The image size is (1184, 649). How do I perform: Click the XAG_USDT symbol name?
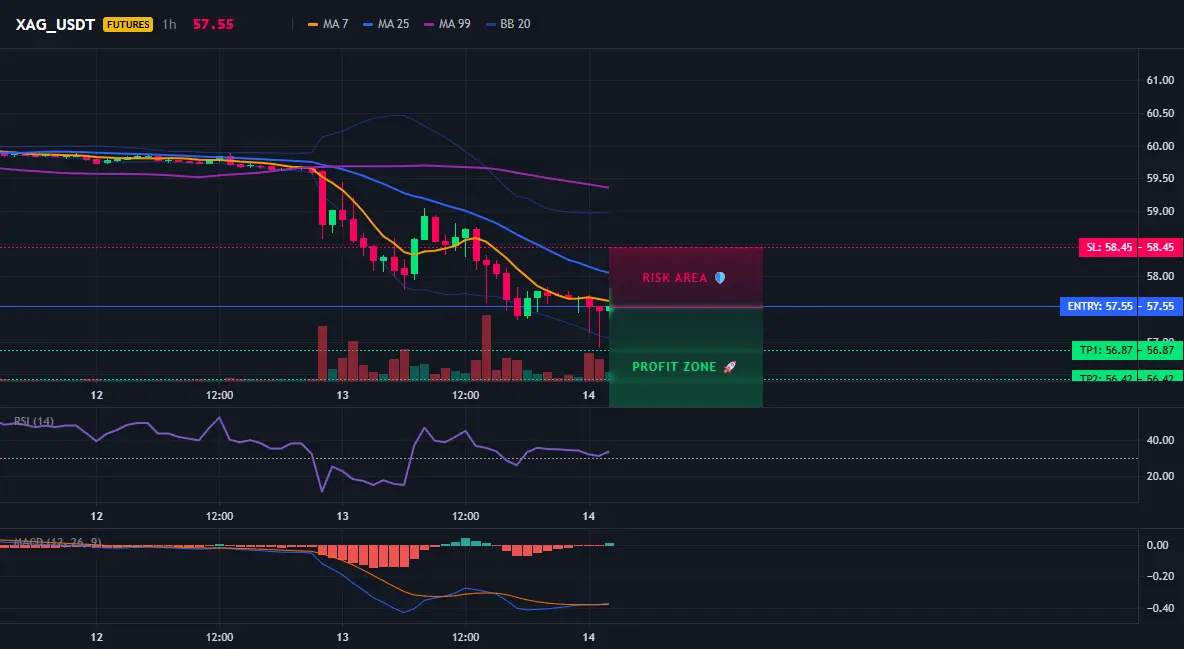[x=55, y=24]
